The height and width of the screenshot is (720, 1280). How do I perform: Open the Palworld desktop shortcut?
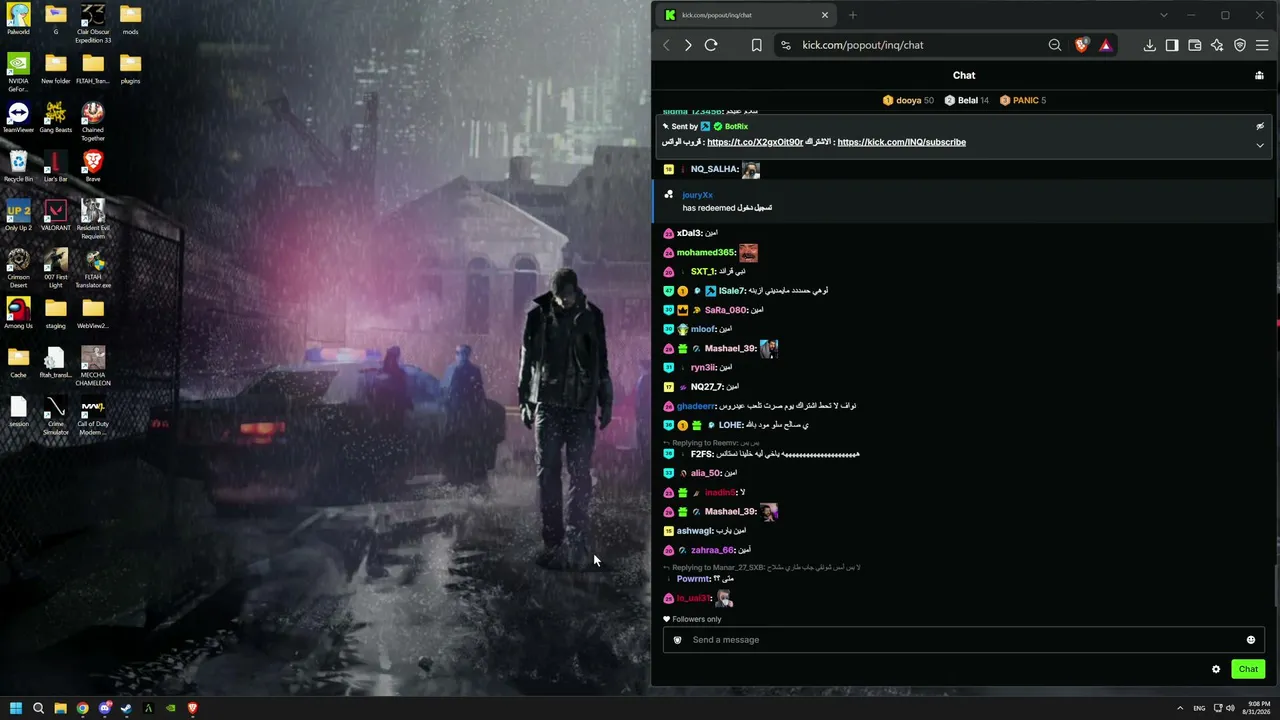tap(18, 19)
